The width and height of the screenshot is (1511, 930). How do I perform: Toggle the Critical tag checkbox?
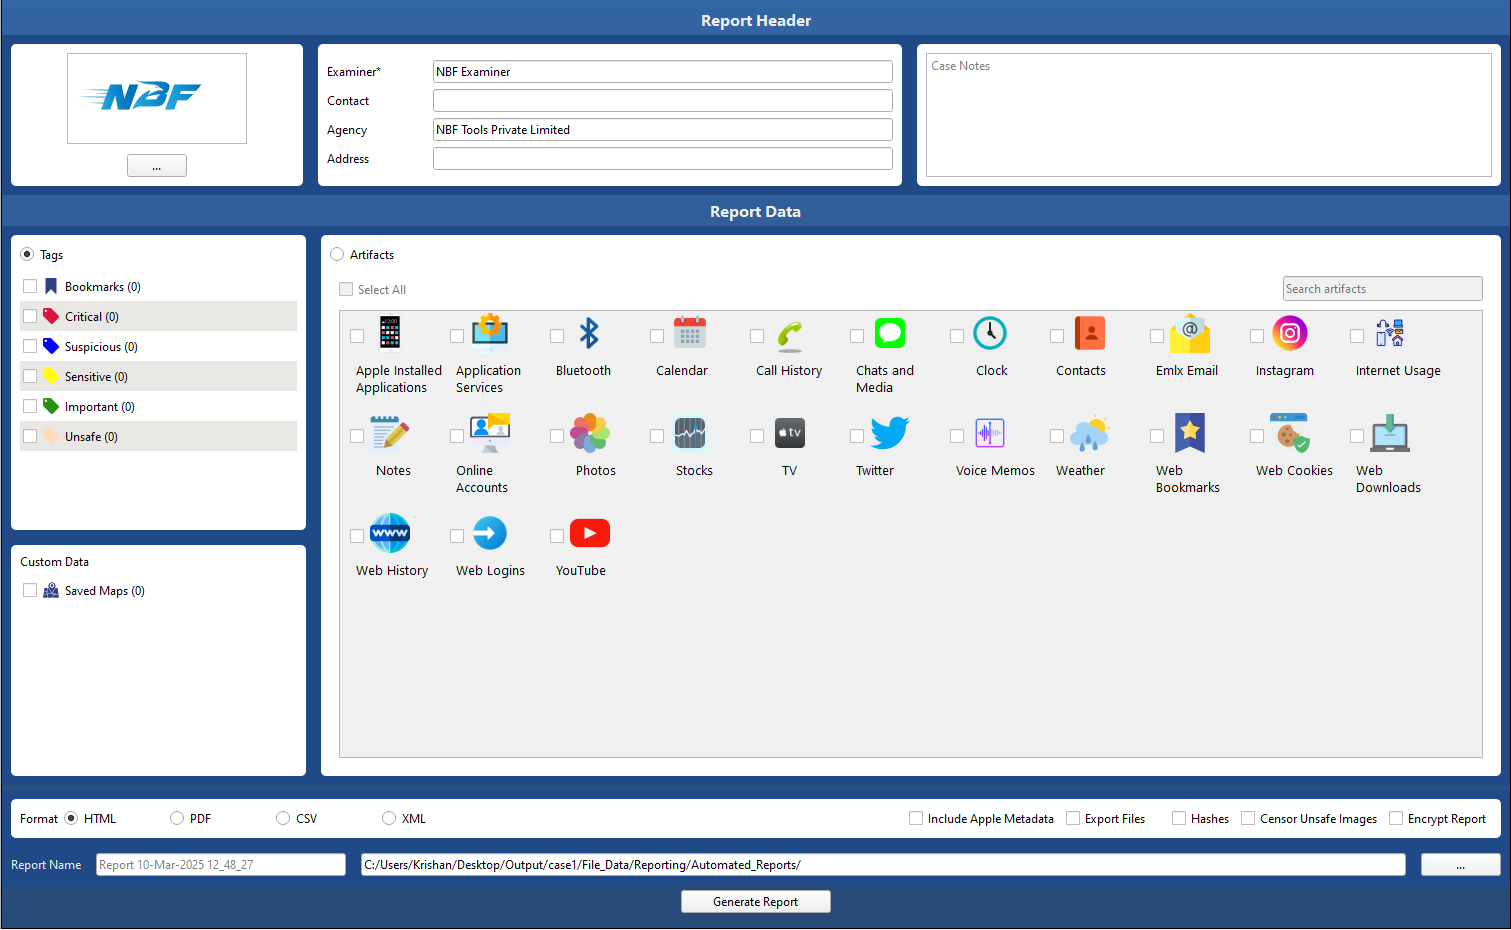coord(30,316)
